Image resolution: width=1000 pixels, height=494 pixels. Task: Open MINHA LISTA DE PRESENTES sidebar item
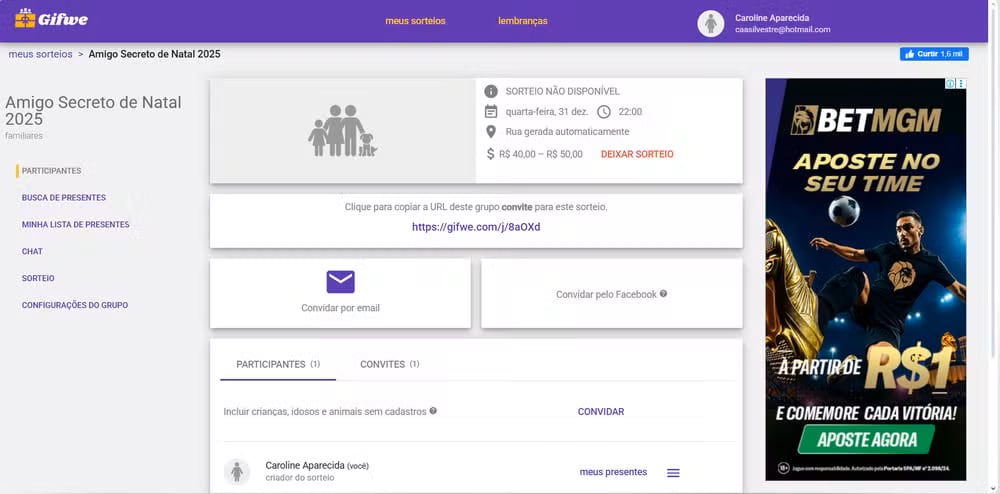pyautogui.click(x=75, y=224)
